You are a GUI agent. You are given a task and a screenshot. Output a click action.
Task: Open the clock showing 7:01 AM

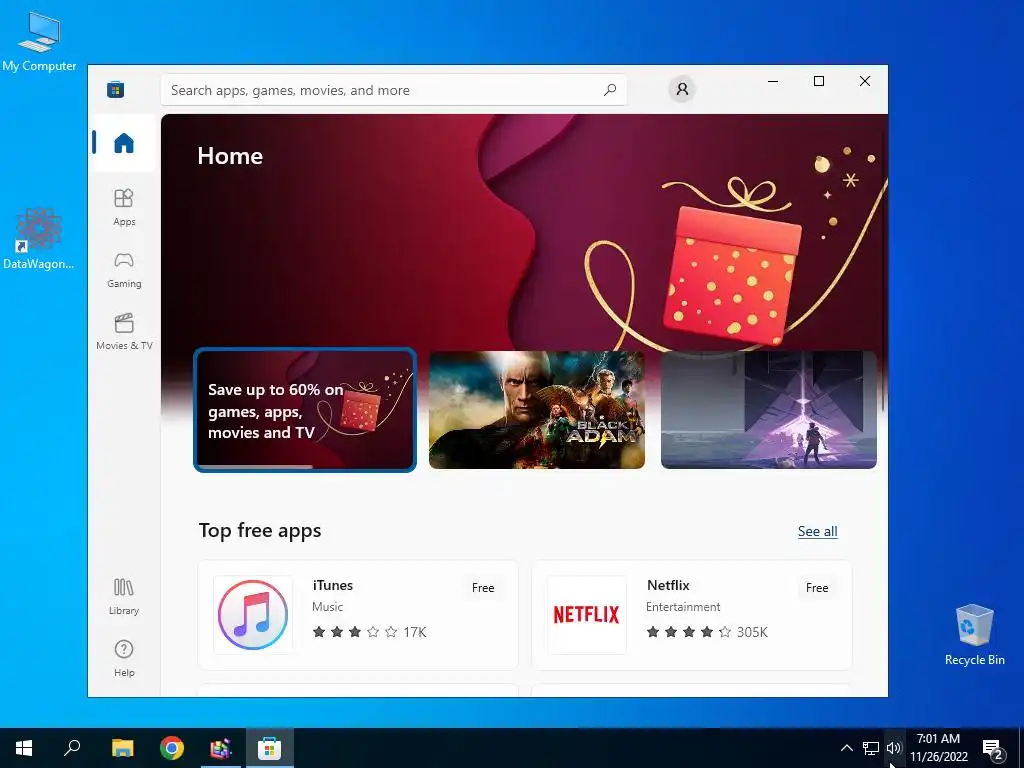(x=938, y=748)
